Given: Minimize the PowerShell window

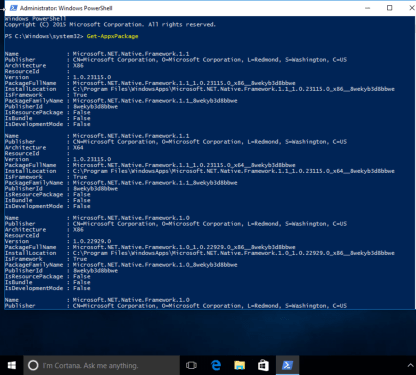Looking at the screenshot, I should tap(367, 8).
